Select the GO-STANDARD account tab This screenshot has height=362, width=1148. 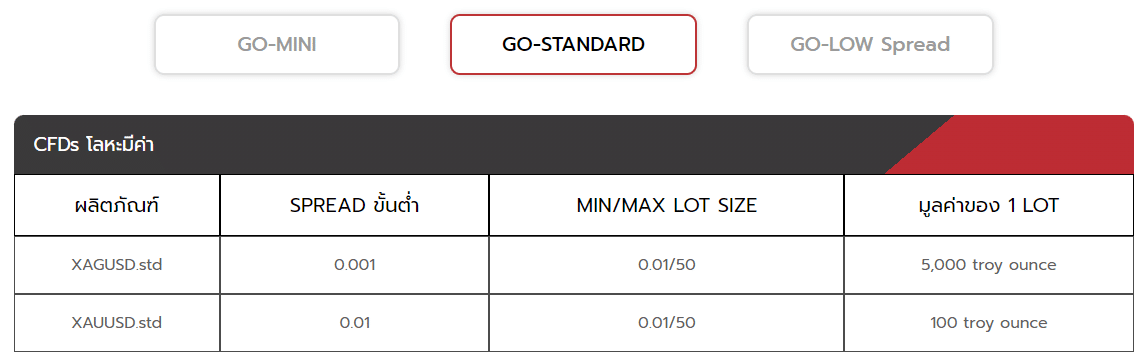point(573,45)
